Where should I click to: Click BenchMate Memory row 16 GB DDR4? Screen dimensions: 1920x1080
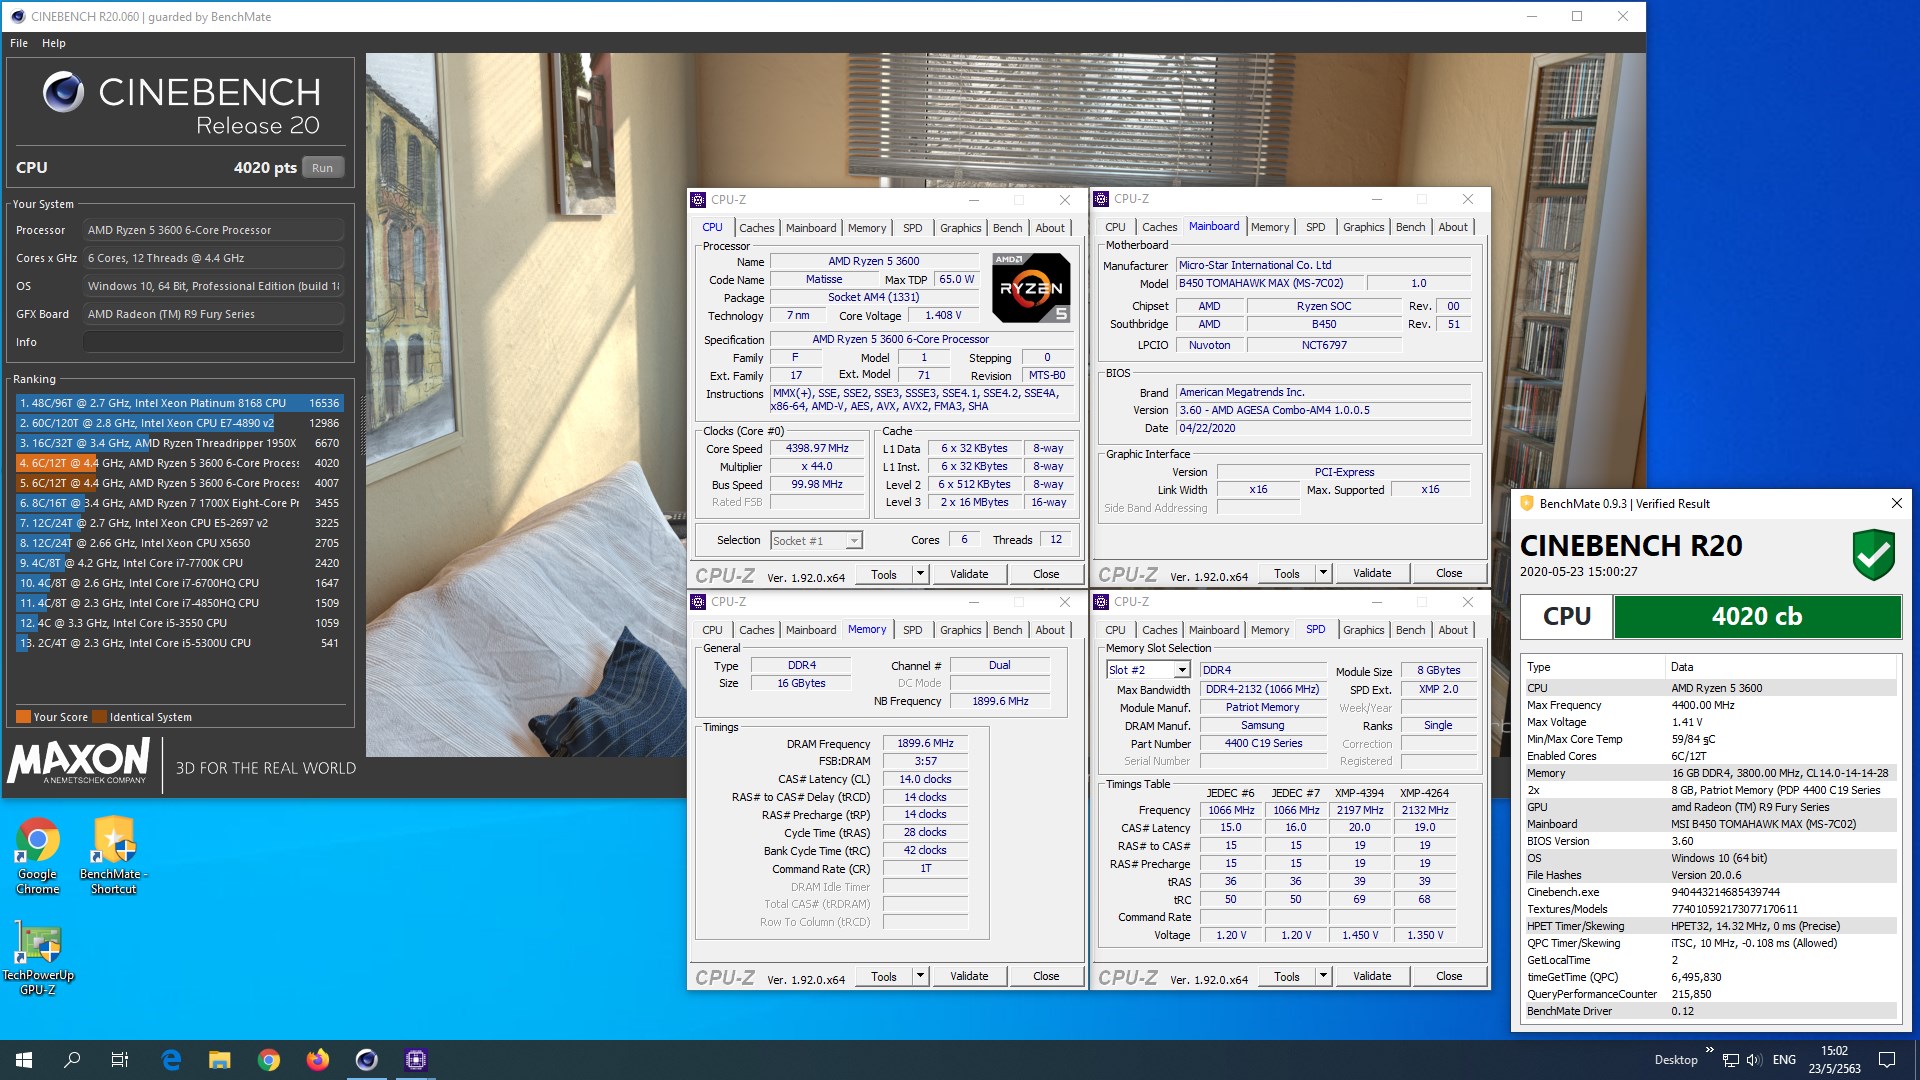(1709, 773)
